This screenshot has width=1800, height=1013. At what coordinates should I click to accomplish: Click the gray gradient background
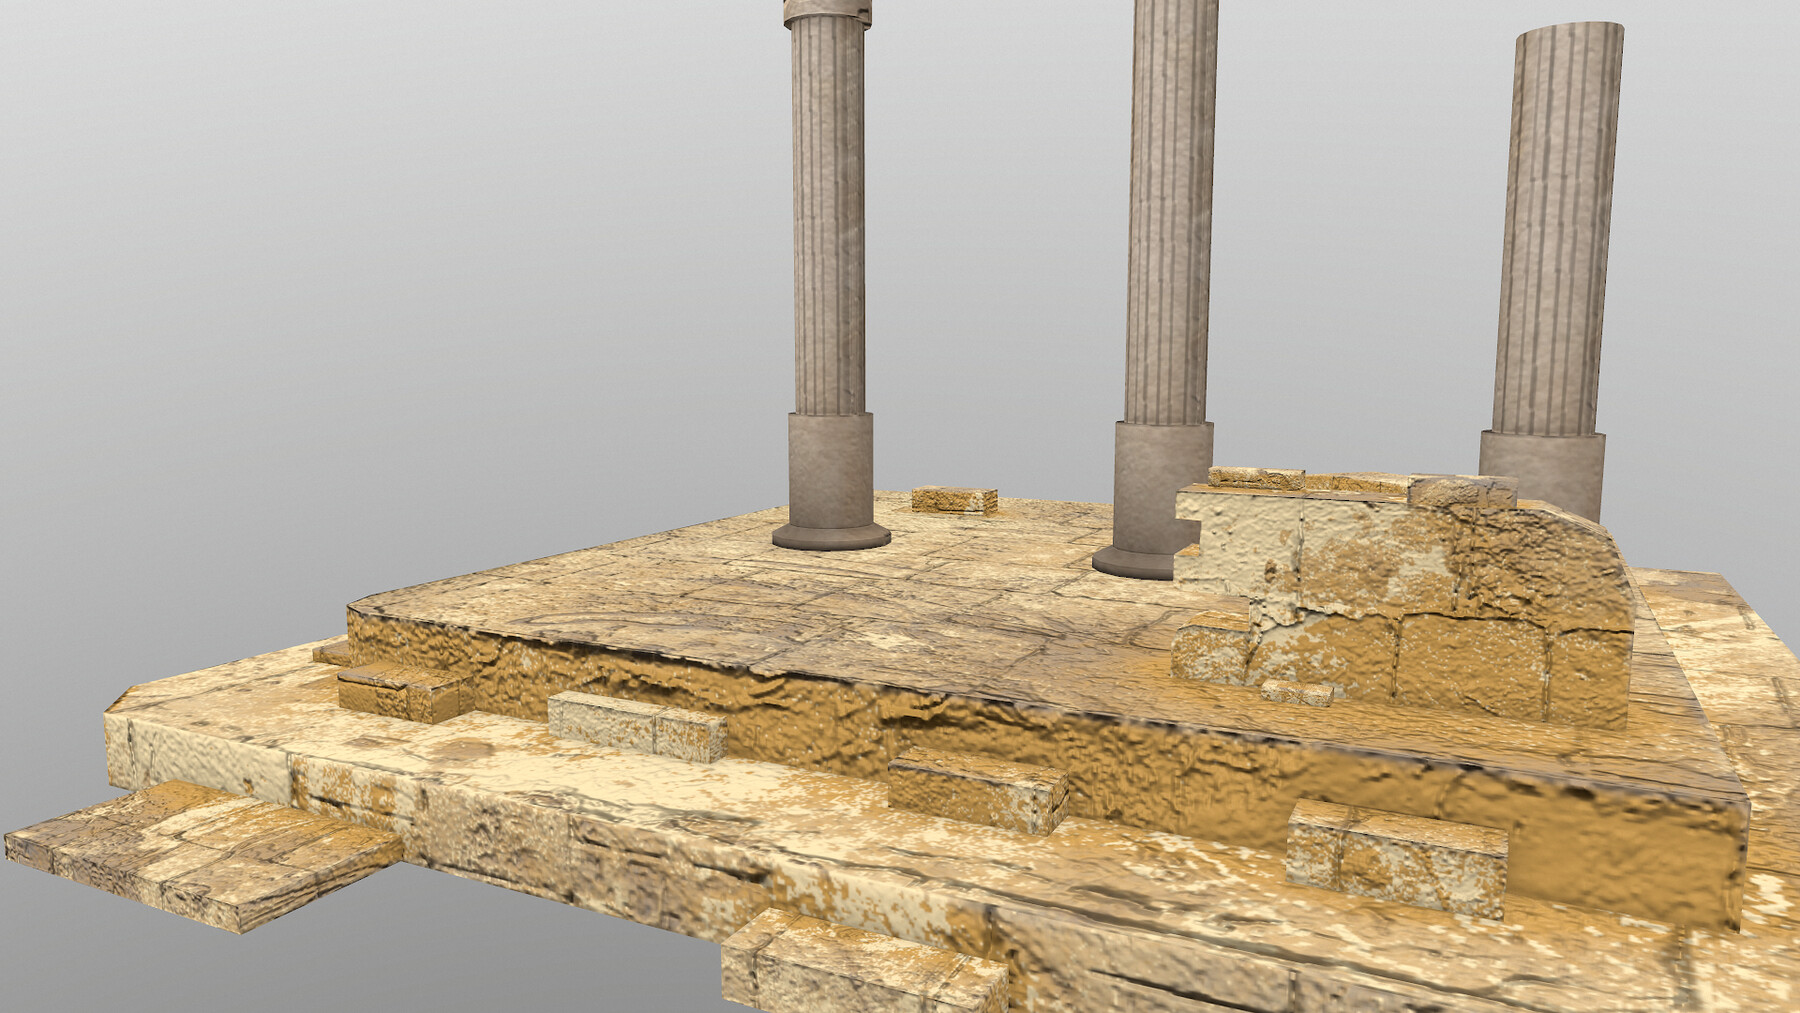click(x=300, y=200)
